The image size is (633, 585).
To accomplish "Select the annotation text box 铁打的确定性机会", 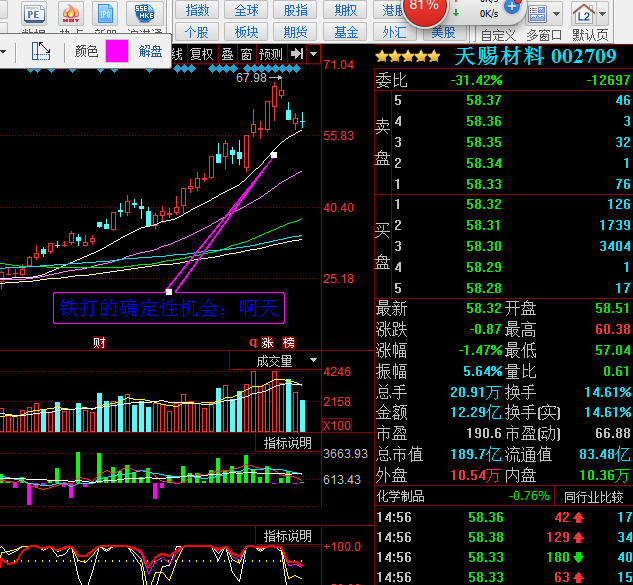I will coord(169,308).
